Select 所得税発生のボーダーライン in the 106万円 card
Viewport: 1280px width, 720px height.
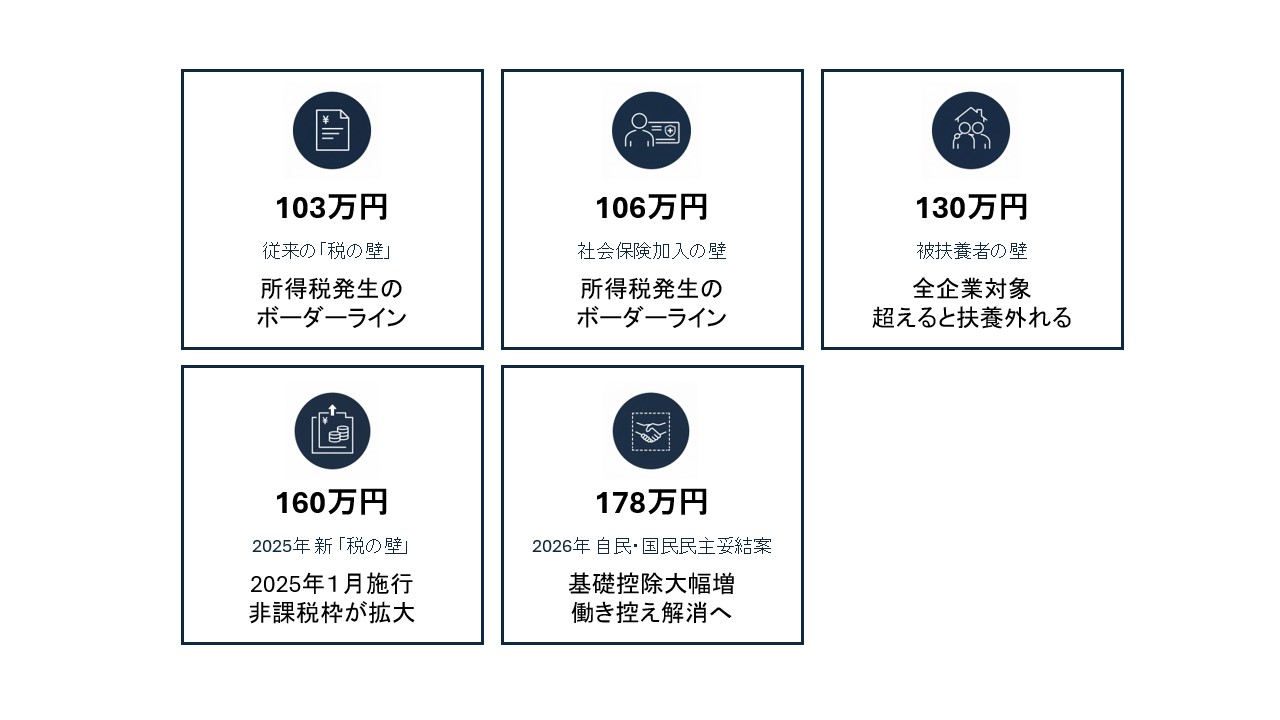coord(652,304)
